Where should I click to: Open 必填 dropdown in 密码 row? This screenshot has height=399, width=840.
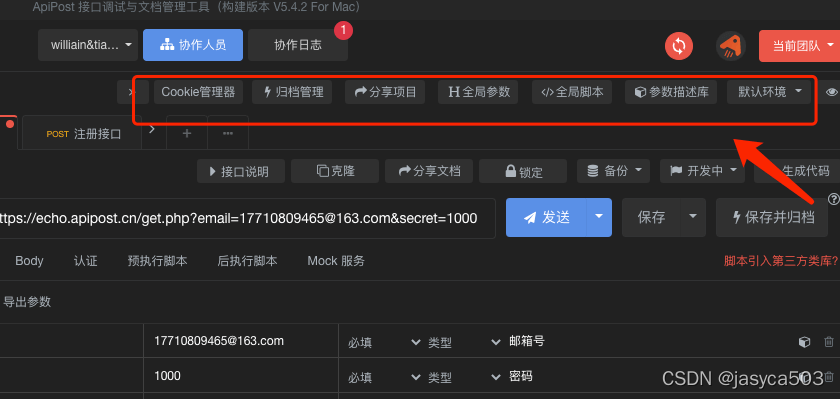pyautogui.click(x=384, y=378)
